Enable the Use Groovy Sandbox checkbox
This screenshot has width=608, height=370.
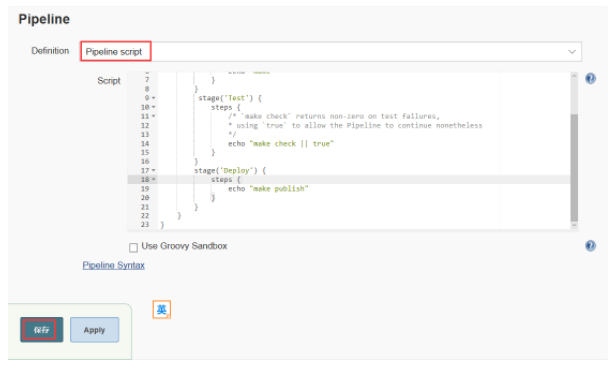click(x=133, y=247)
